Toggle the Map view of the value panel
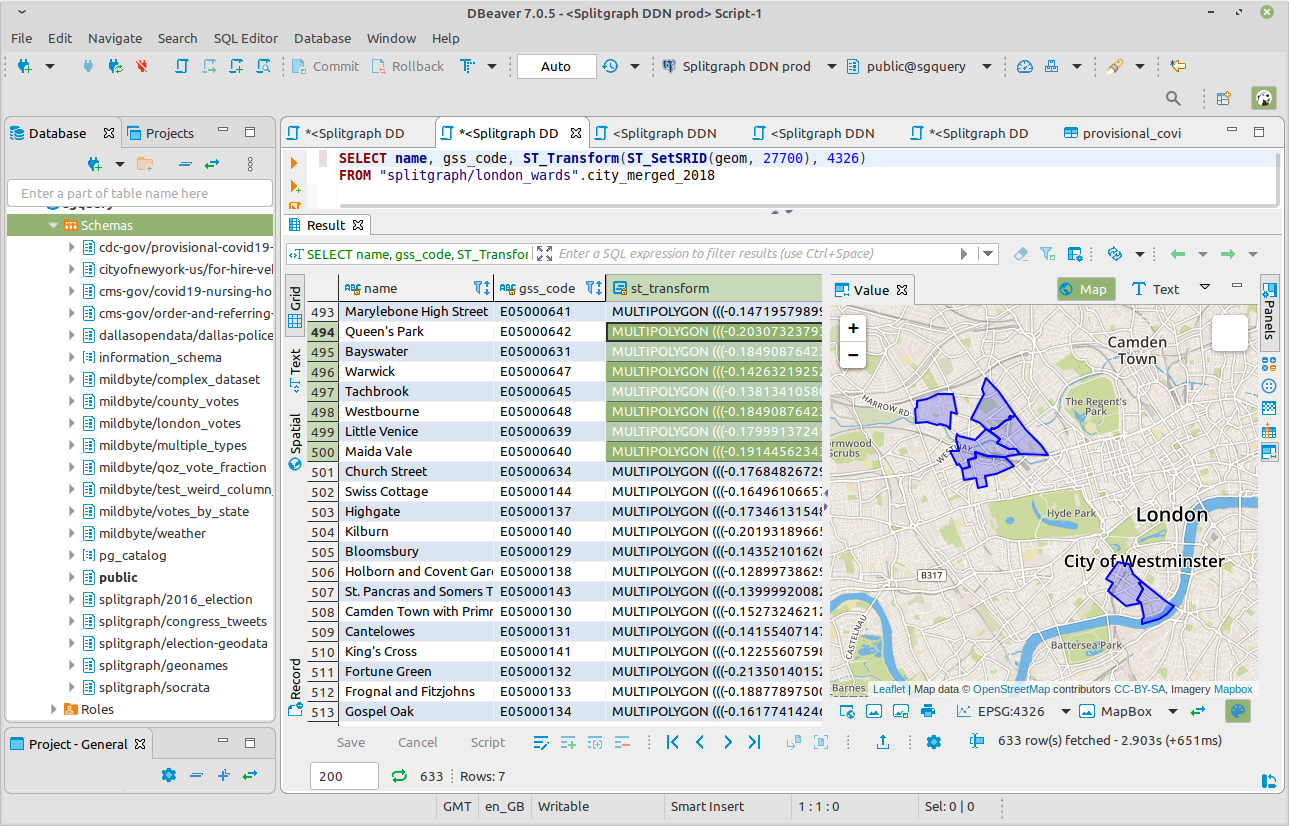 pos(1086,289)
